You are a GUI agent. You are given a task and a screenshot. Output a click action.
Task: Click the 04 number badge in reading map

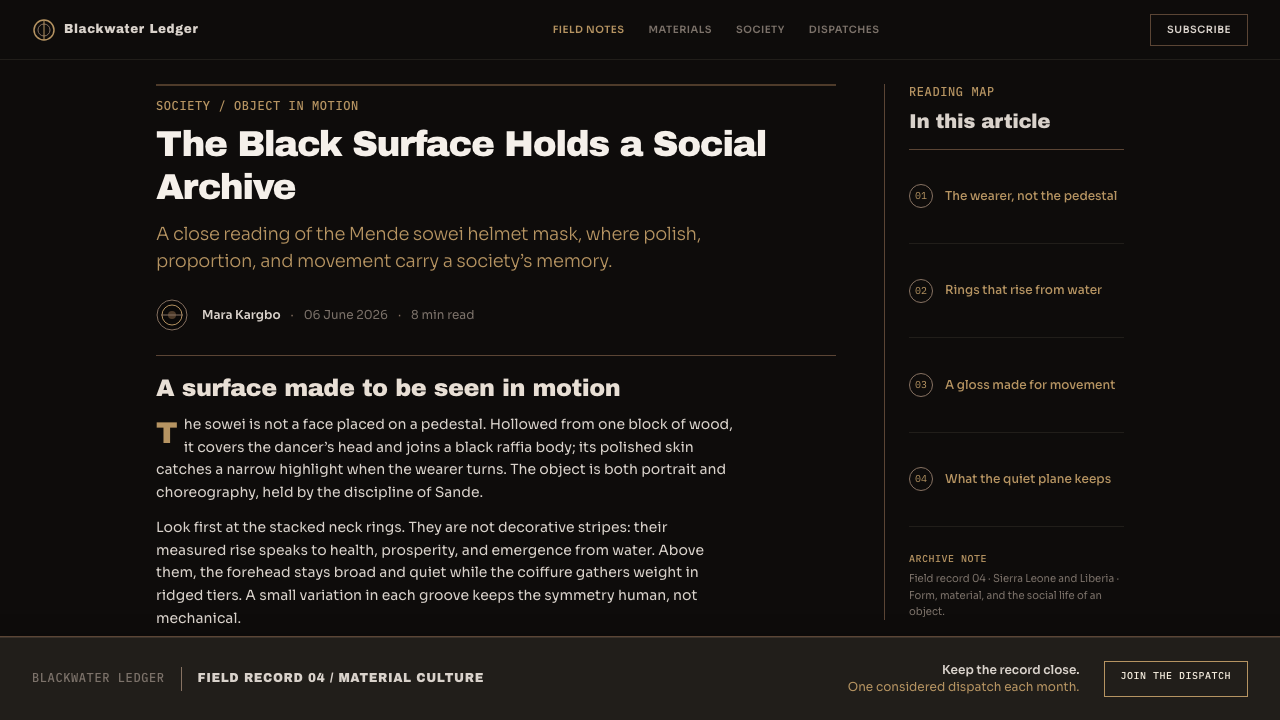coord(921,479)
